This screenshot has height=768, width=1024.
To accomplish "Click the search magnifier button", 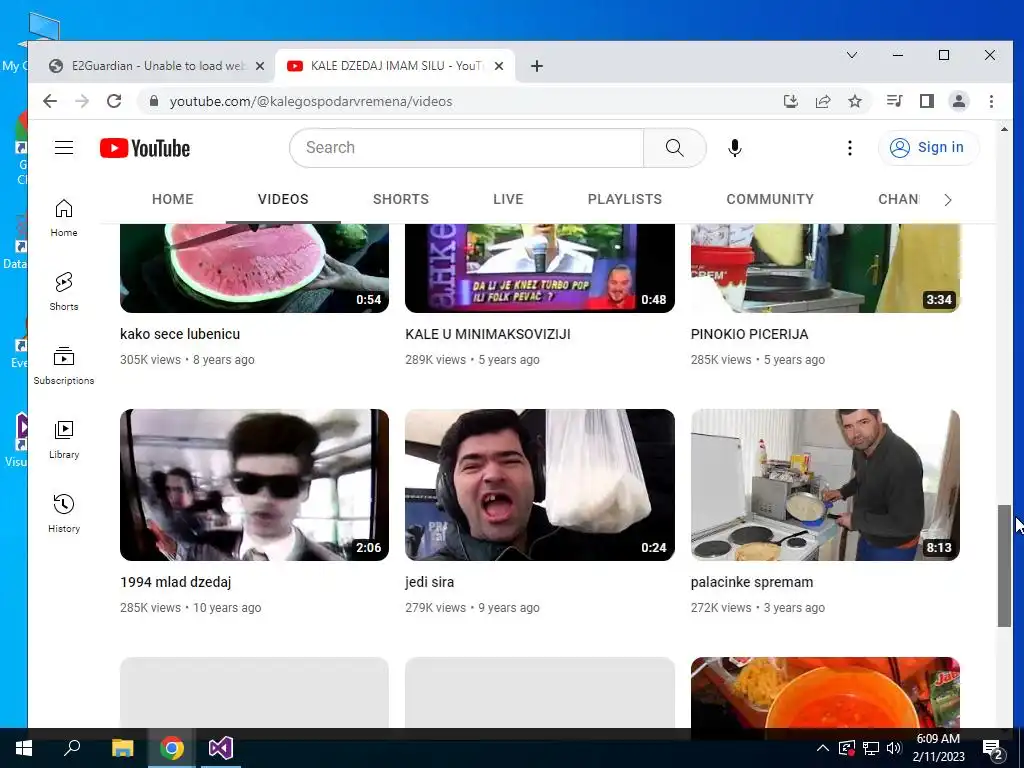I will pyautogui.click(x=675, y=148).
